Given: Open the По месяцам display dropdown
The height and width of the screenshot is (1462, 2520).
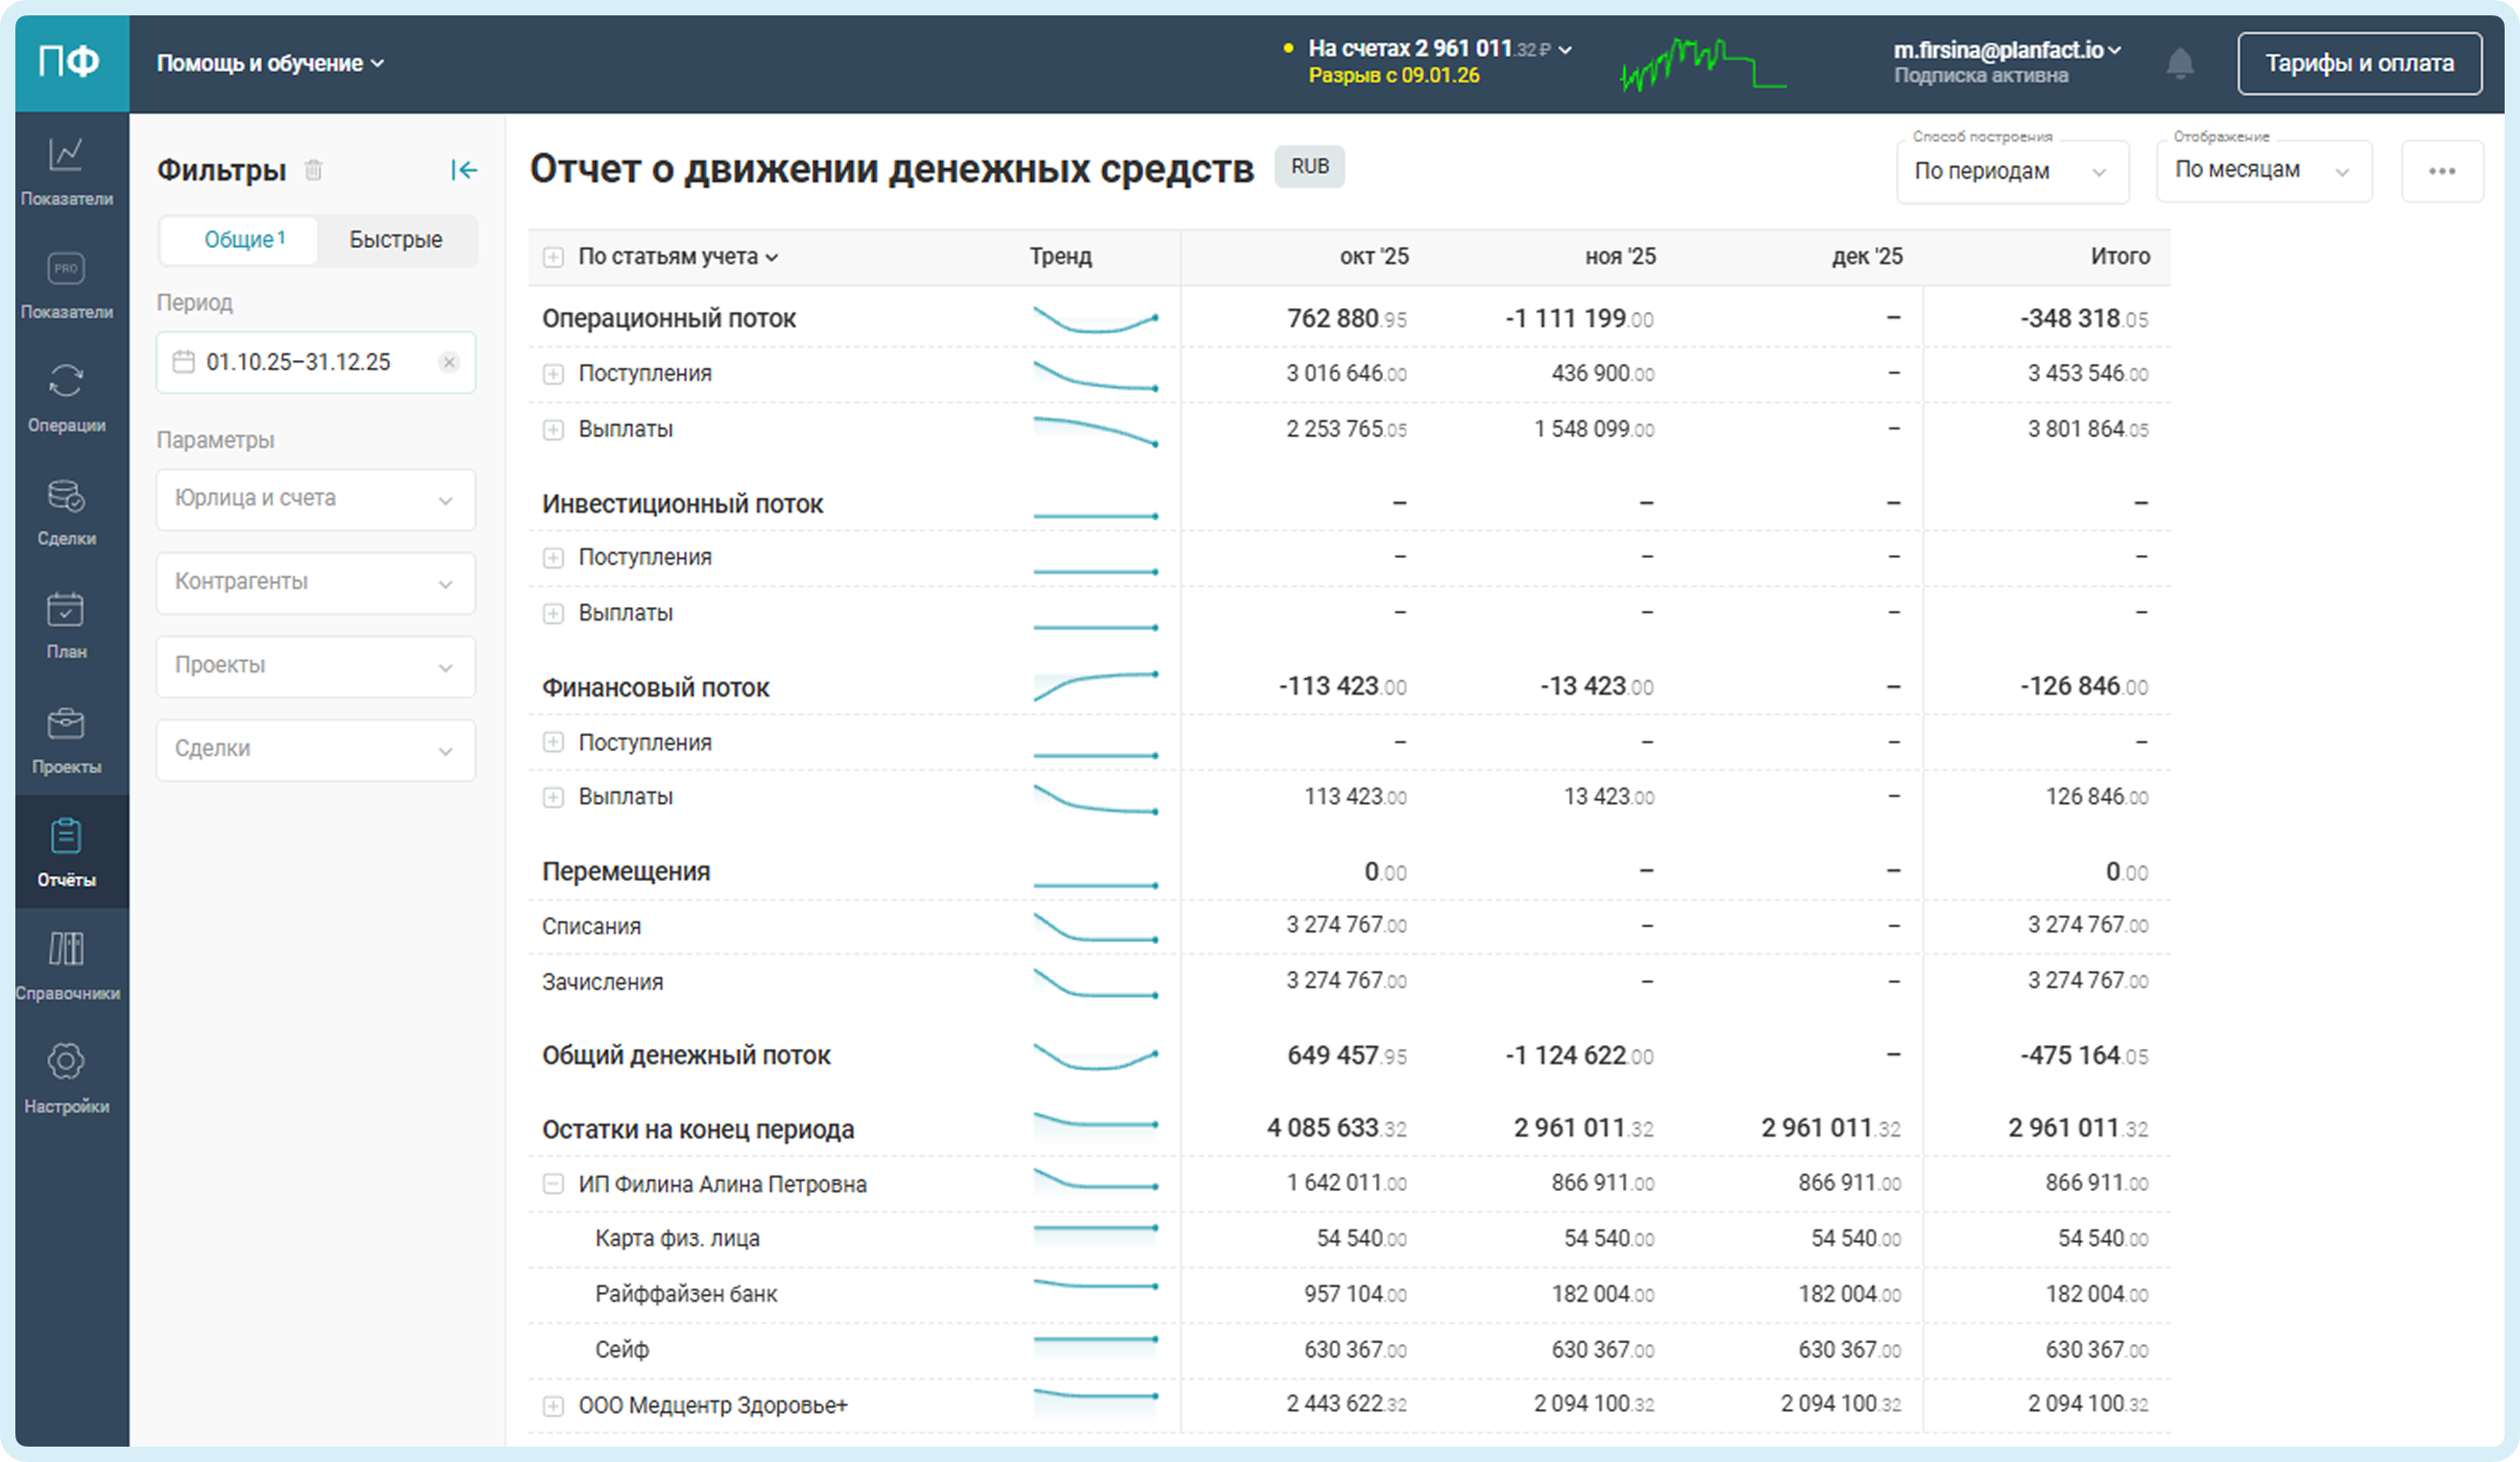Looking at the screenshot, I should (x=2263, y=171).
